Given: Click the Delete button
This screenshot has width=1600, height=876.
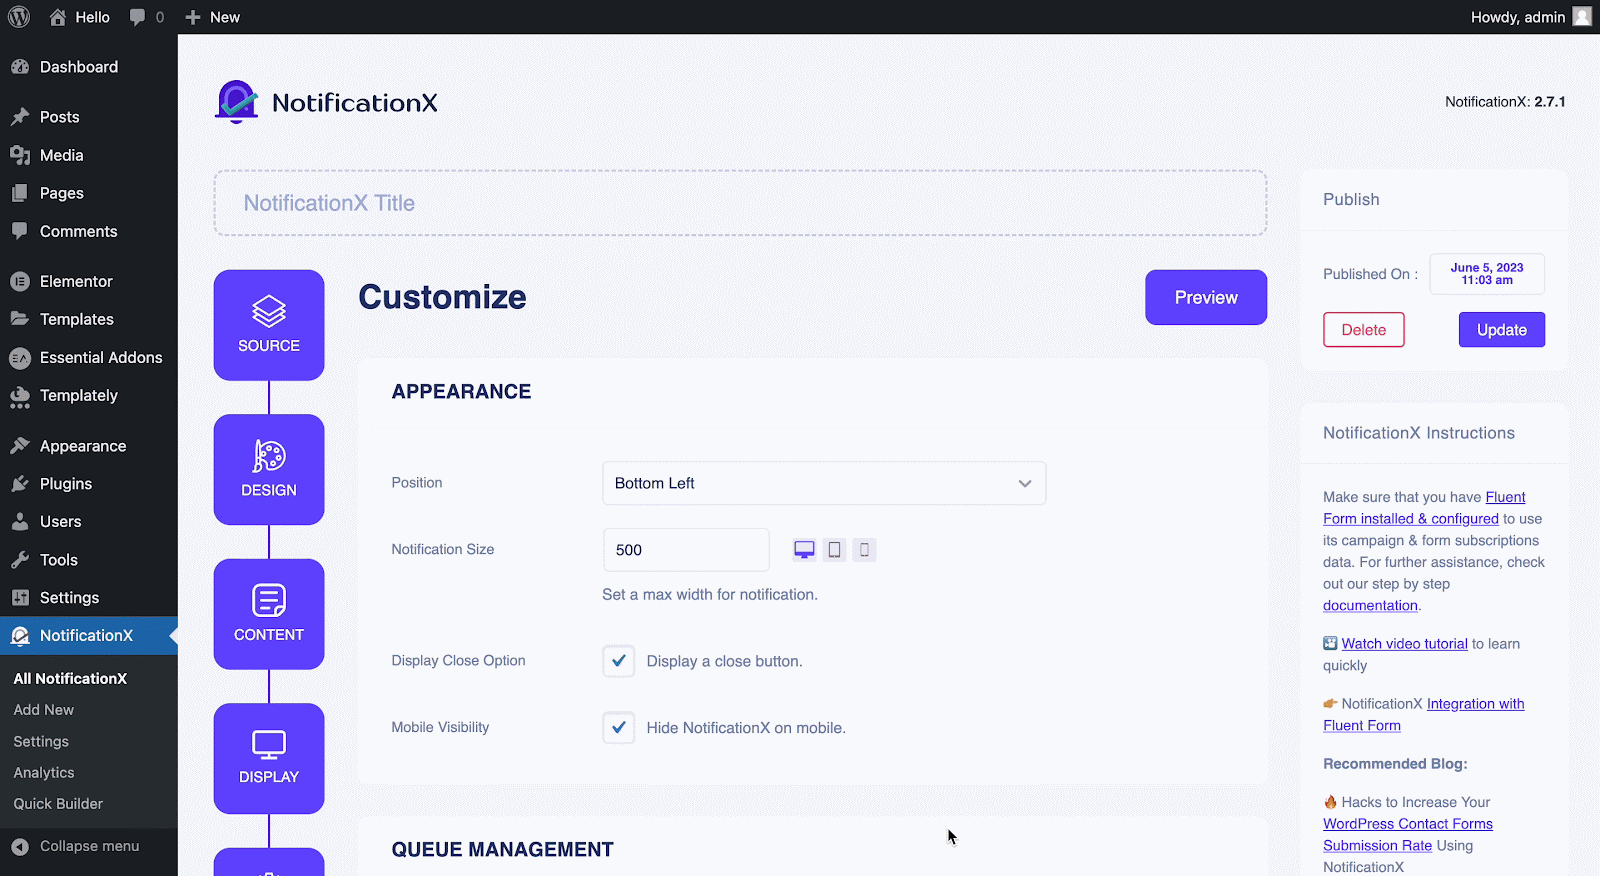Looking at the screenshot, I should (1364, 330).
